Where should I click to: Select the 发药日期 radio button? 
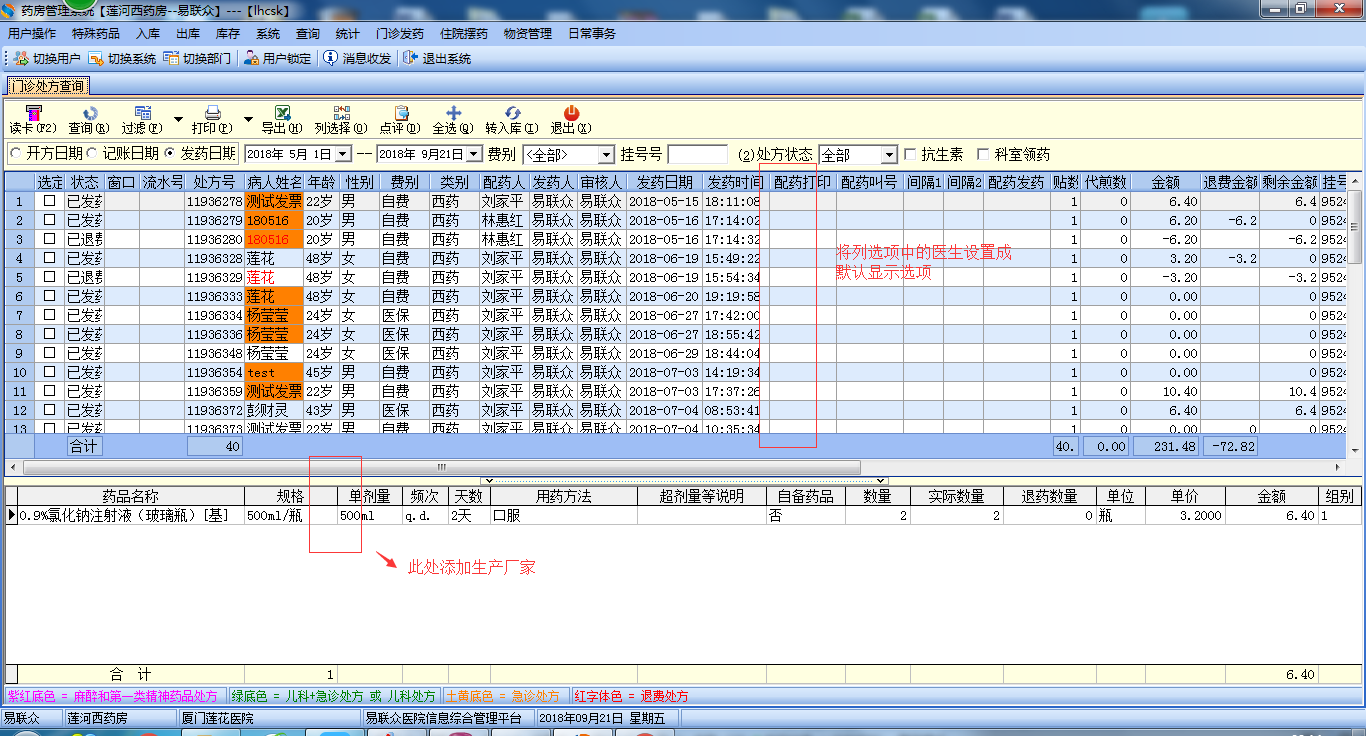(x=170, y=154)
